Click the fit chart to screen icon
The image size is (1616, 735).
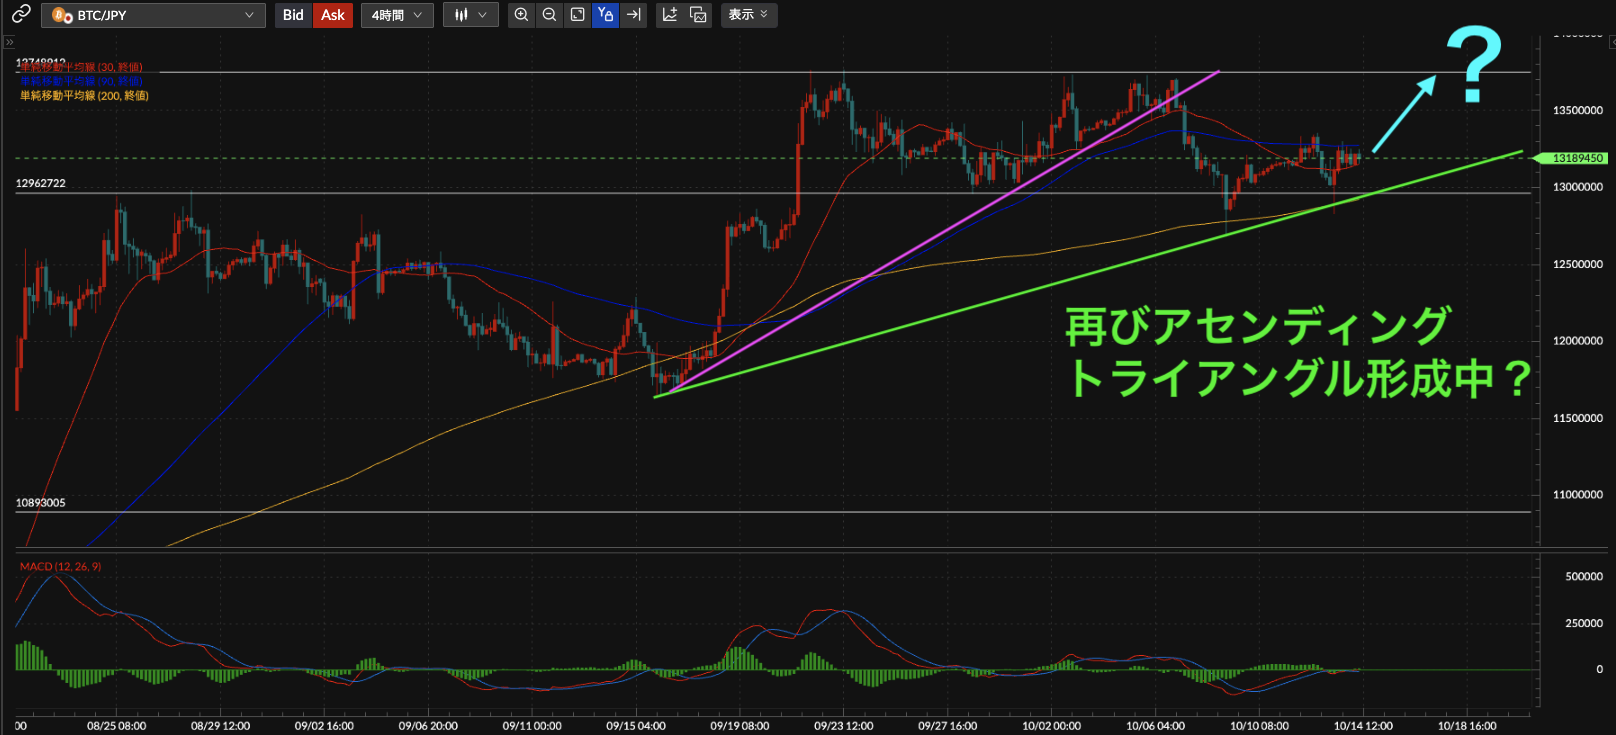577,15
